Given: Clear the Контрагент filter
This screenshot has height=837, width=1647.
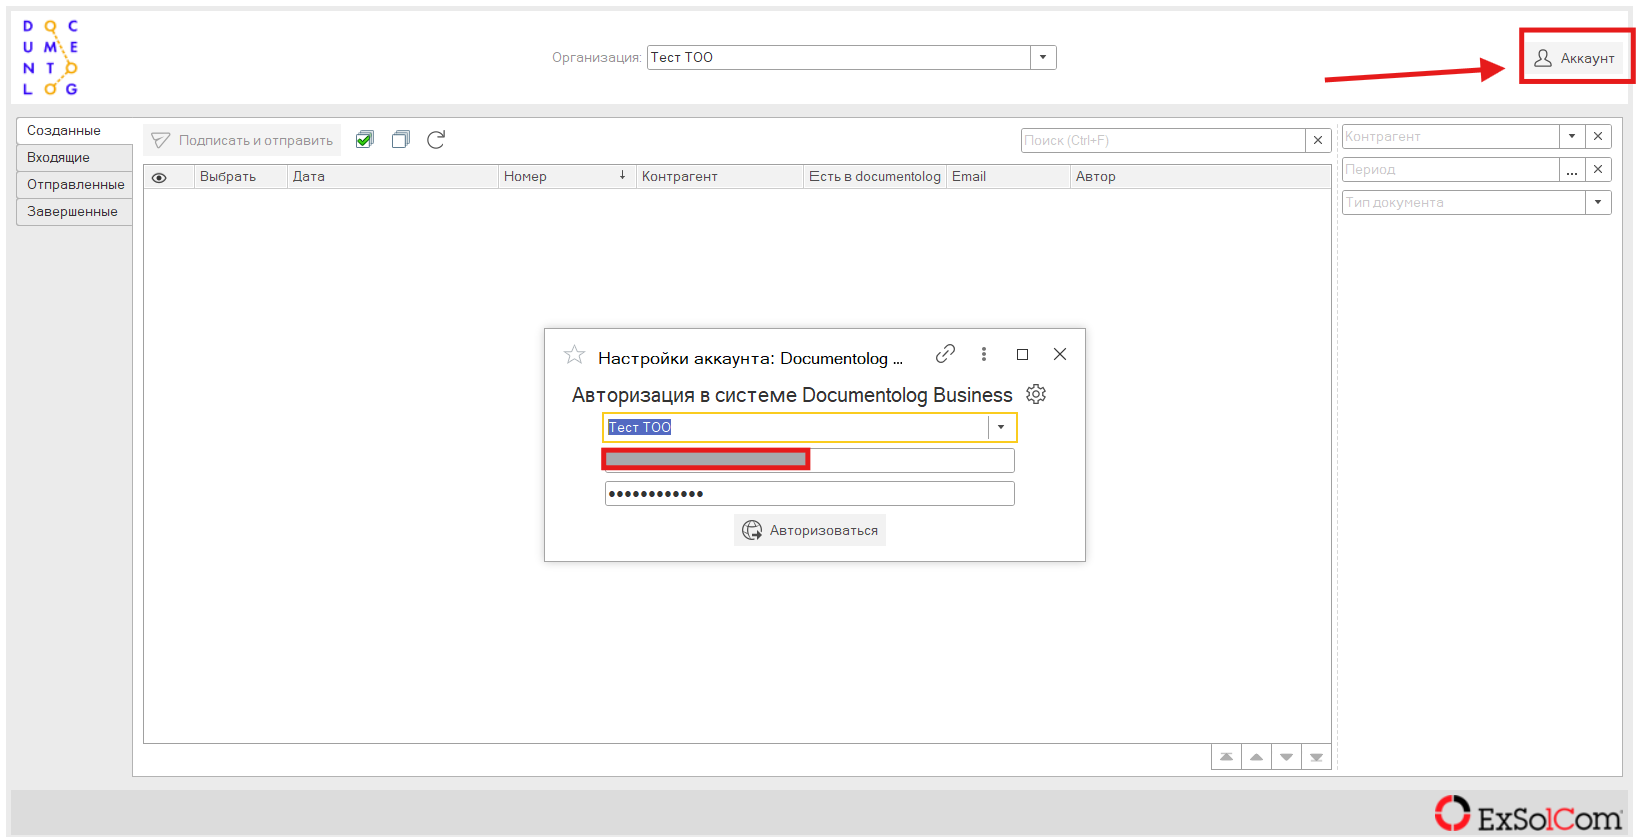Looking at the screenshot, I should [1598, 136].
